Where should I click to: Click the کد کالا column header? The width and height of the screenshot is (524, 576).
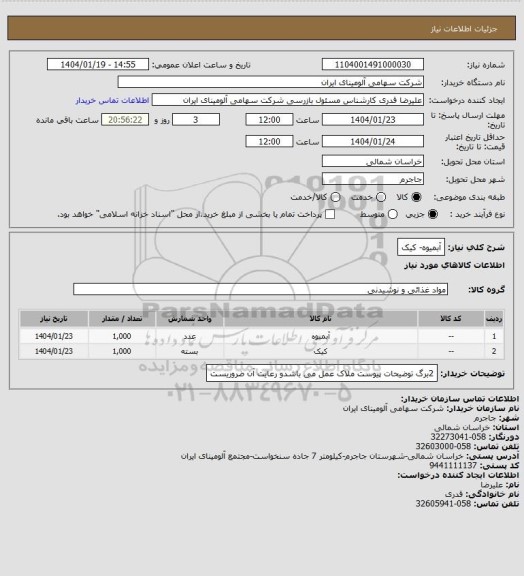(x=451, y=318)
